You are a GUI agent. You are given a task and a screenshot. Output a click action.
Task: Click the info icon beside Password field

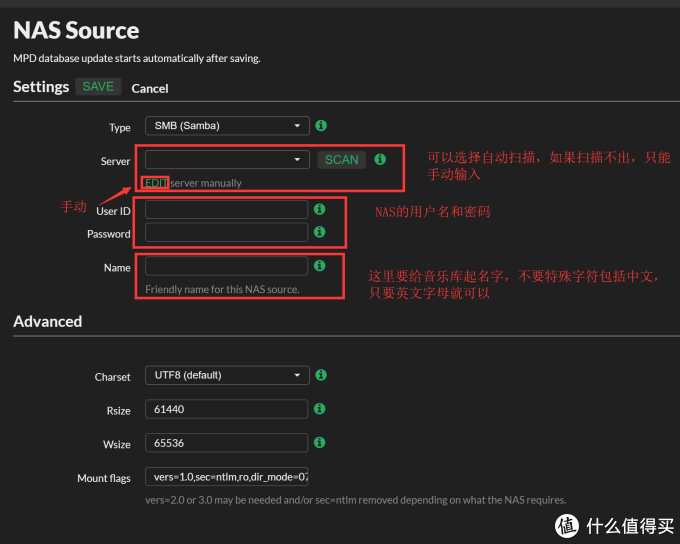(320, 232)
